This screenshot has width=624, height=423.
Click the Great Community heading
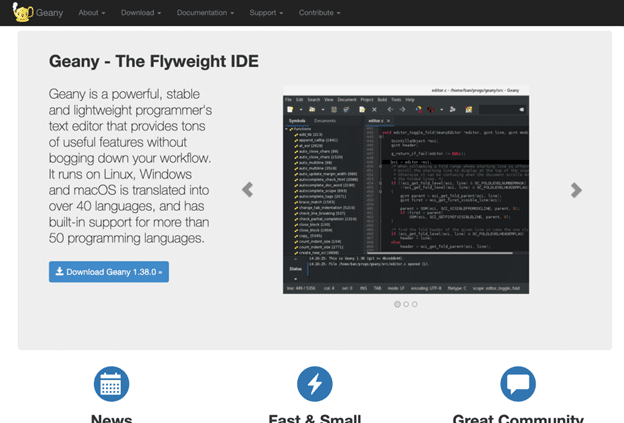[518, 418]
